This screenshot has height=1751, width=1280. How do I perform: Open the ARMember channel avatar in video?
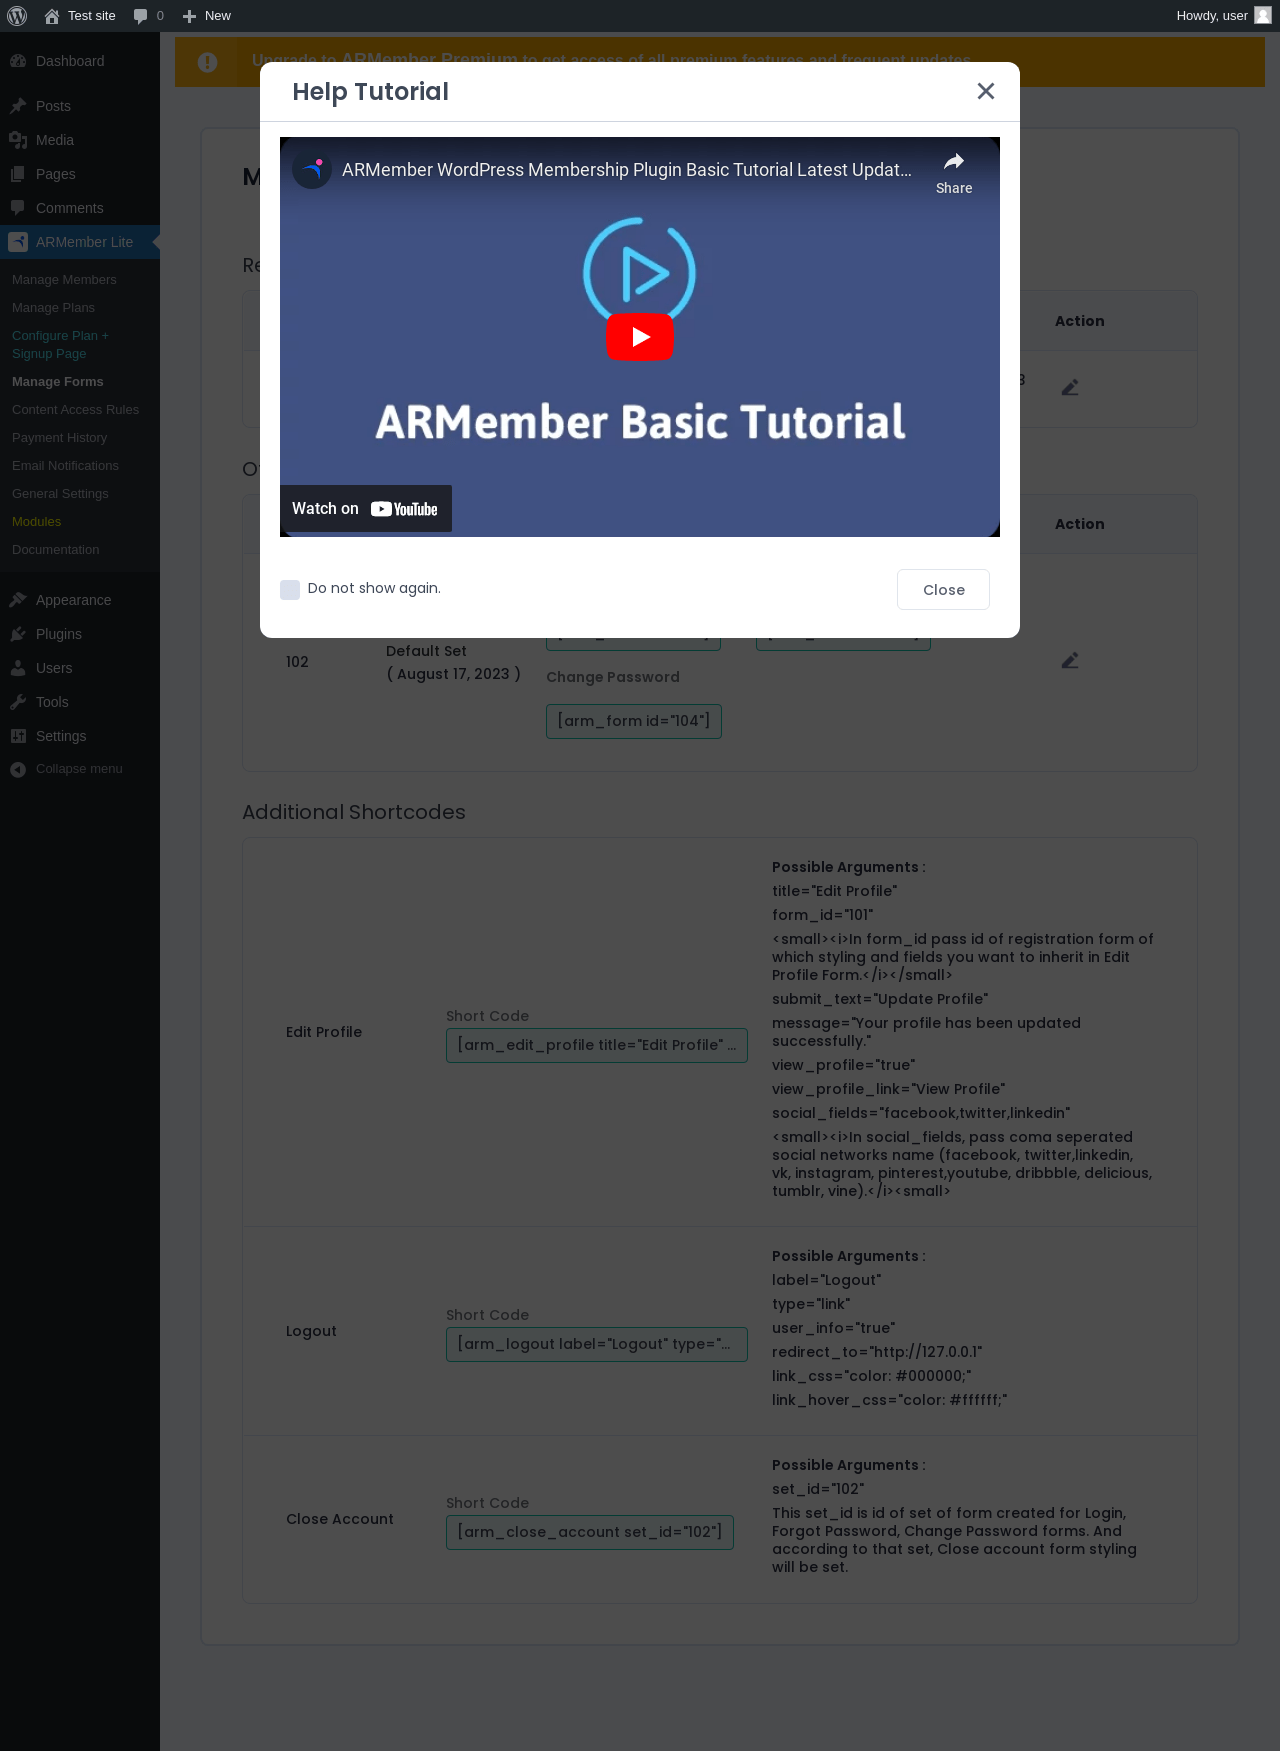pyautogui.click(x=312, y=170)
